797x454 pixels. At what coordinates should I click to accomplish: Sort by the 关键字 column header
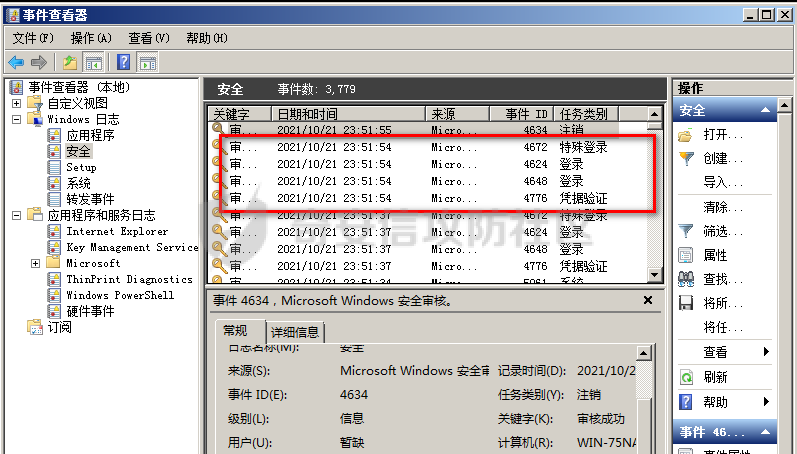coord(240,114)
